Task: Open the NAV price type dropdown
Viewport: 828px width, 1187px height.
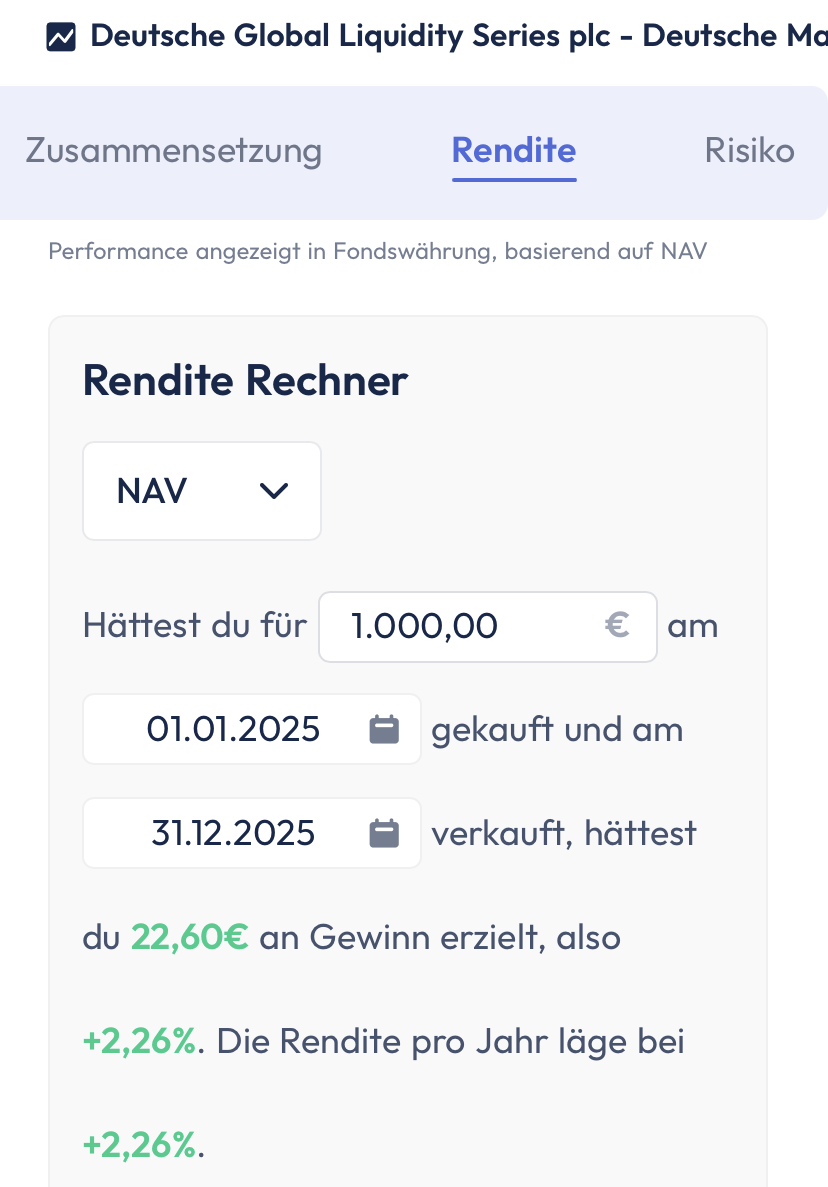Action: coord(202,491)
